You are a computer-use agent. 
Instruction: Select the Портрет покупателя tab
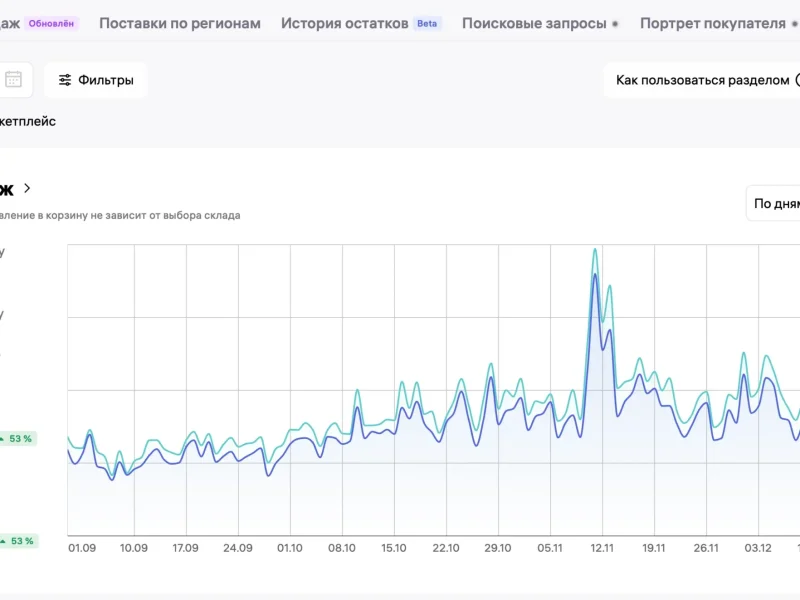click(712, 23)
